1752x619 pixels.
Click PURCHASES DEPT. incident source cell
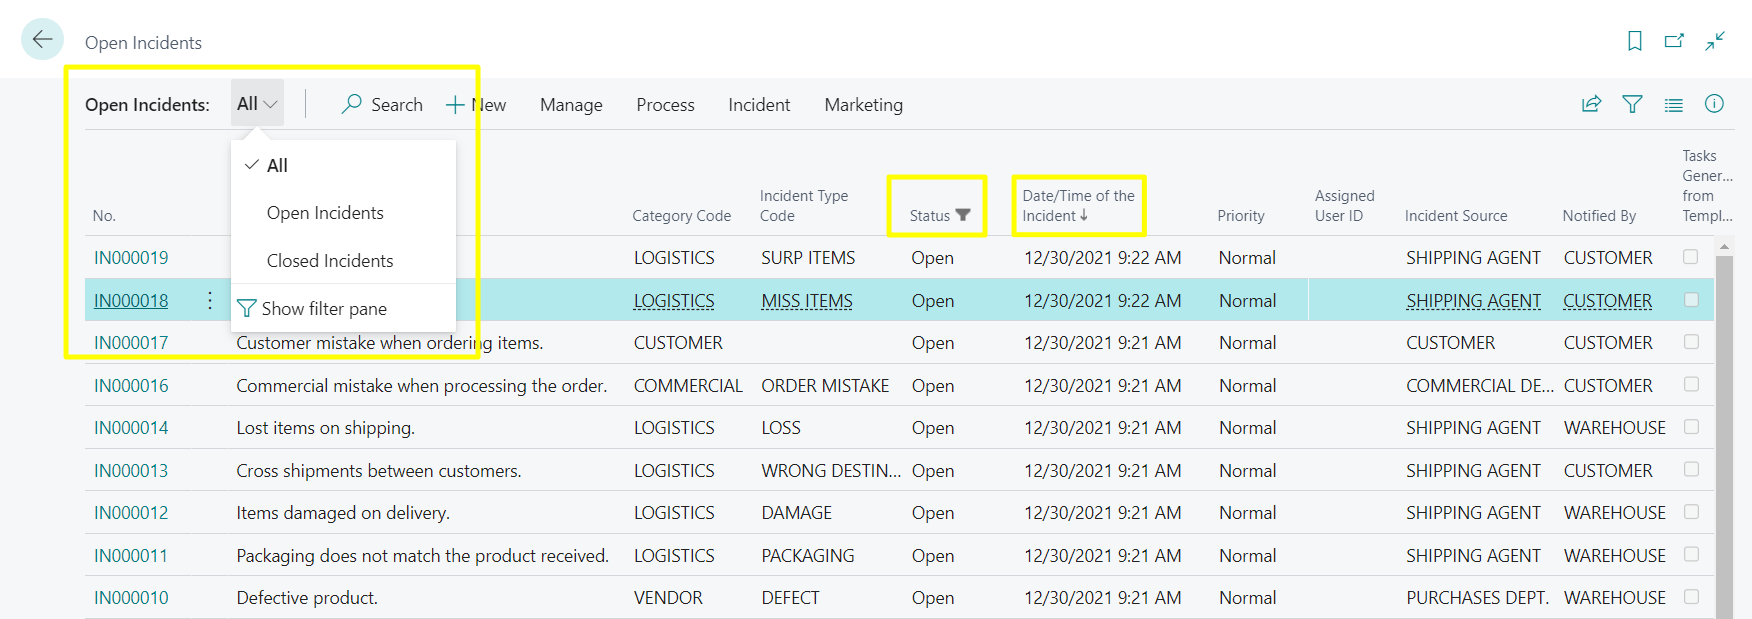[1477, 598]
